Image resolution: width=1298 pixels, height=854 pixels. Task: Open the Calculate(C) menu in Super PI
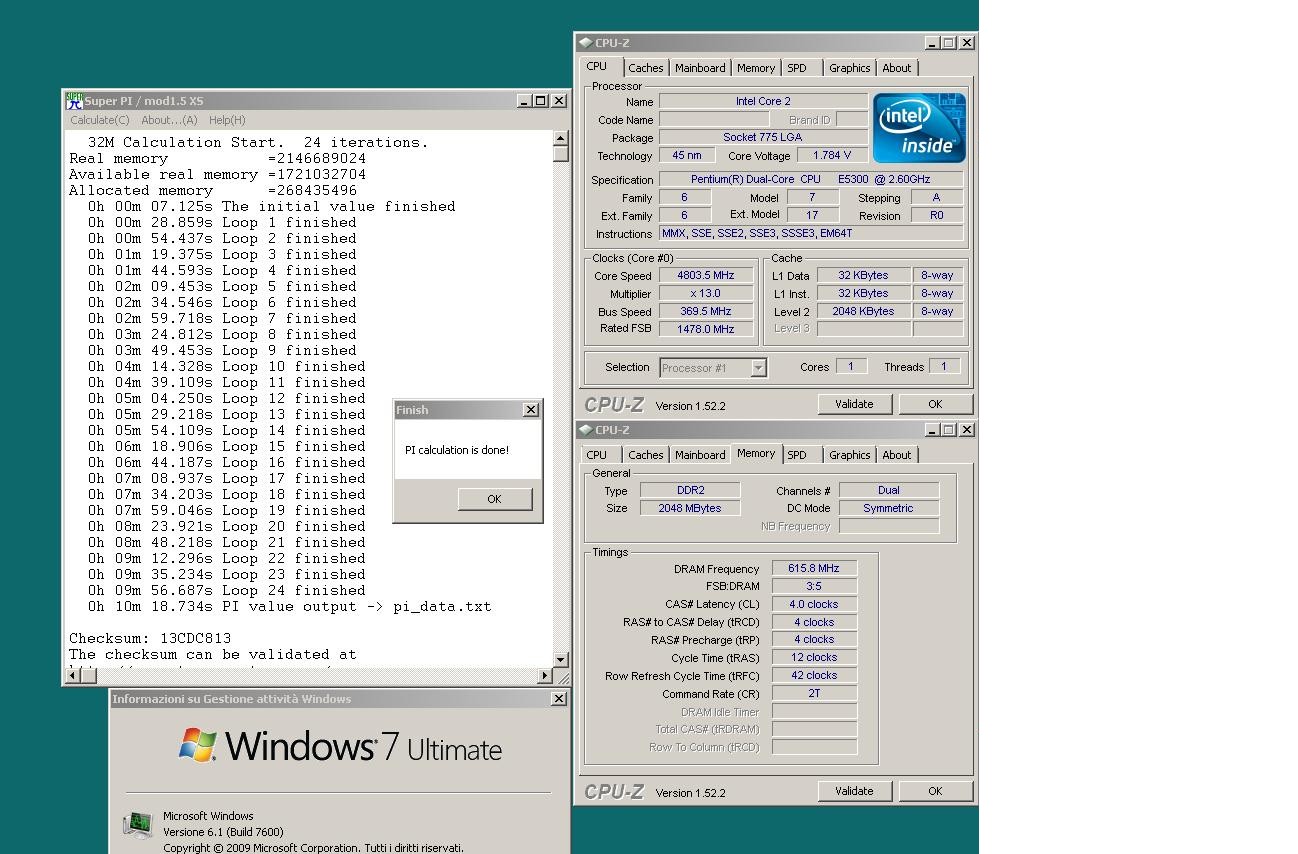[x=99, y=120]
